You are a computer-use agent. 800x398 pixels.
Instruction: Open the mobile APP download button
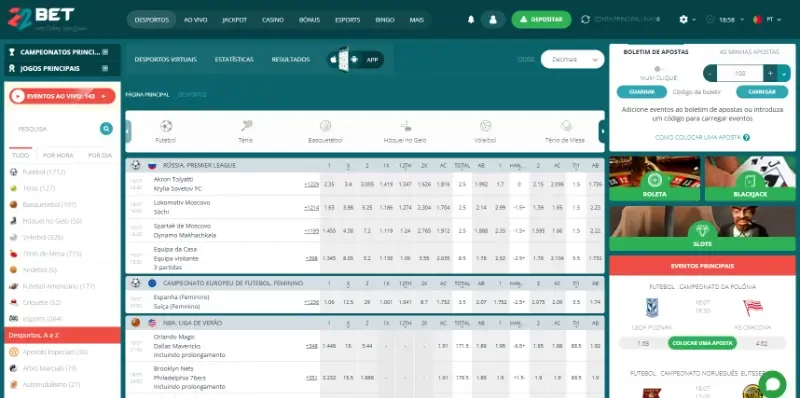356,60
